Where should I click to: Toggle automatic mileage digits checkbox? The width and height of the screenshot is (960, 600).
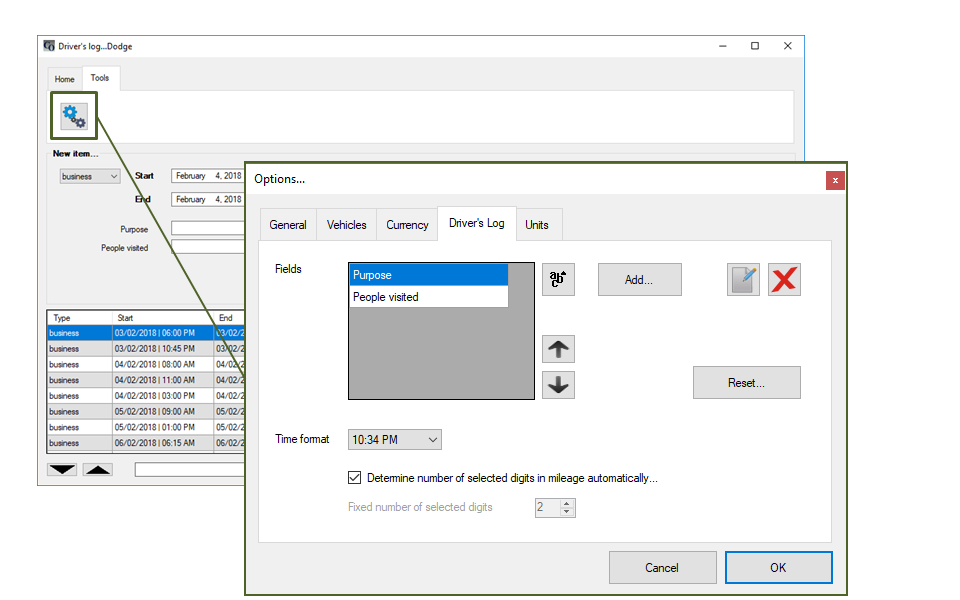pyautogui.click(x=355, y=478)
